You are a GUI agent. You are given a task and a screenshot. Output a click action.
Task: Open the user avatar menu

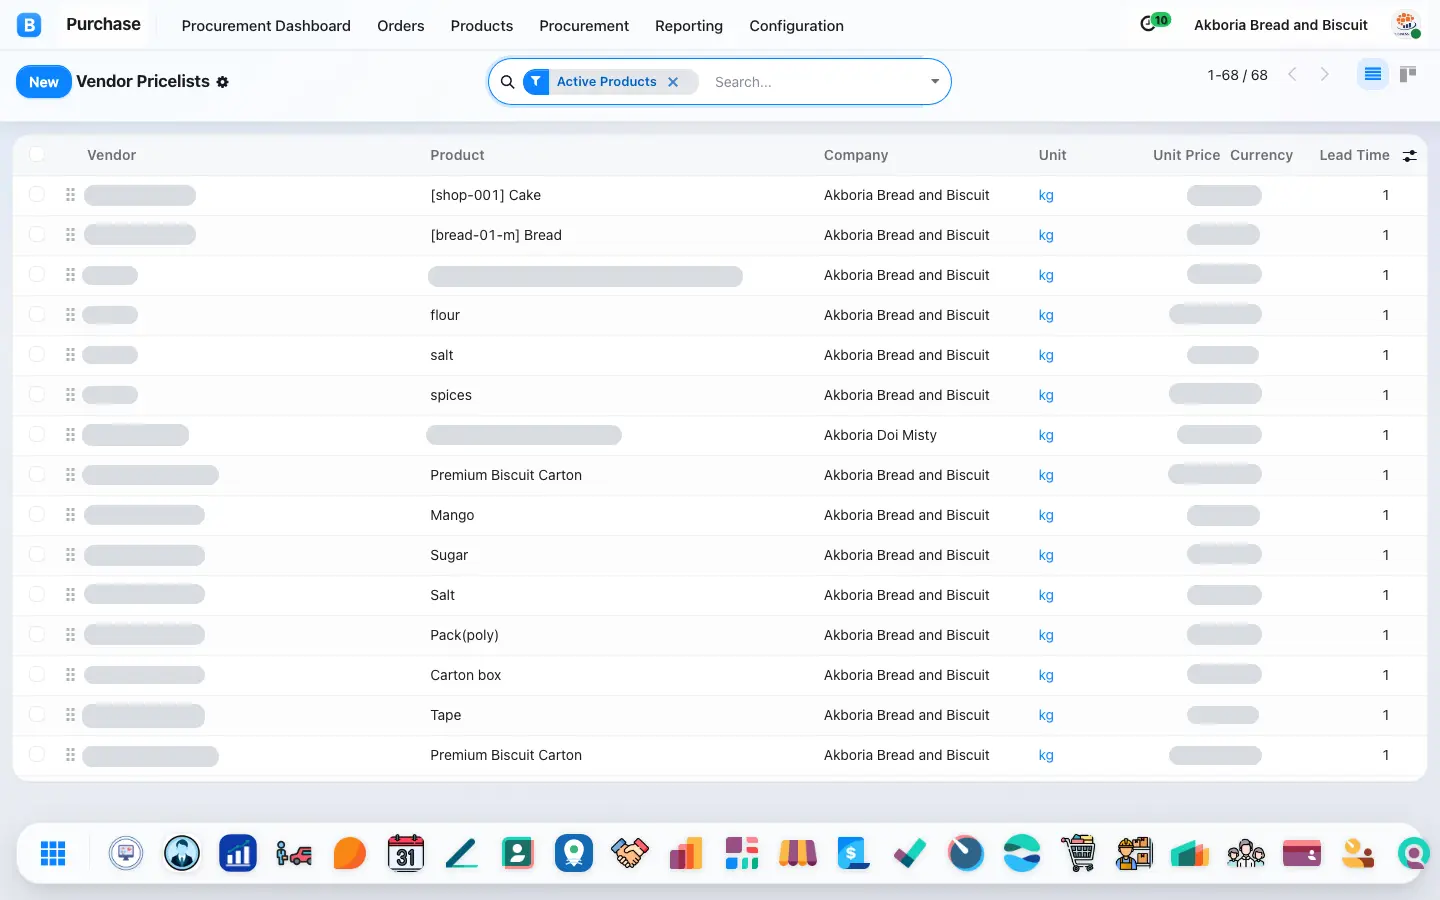pyautogui.click(x=1406, y=25)
